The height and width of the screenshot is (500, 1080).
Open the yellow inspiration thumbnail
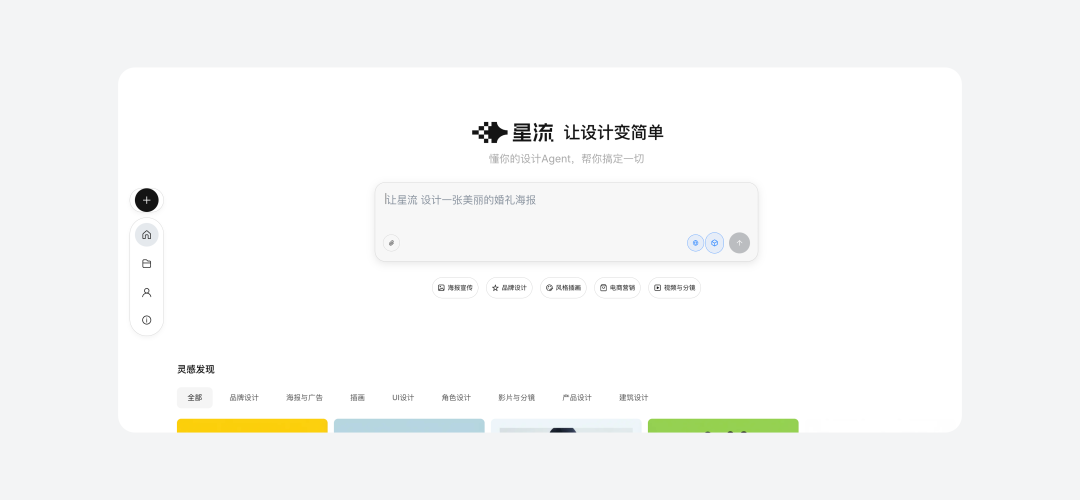(252, 426)
